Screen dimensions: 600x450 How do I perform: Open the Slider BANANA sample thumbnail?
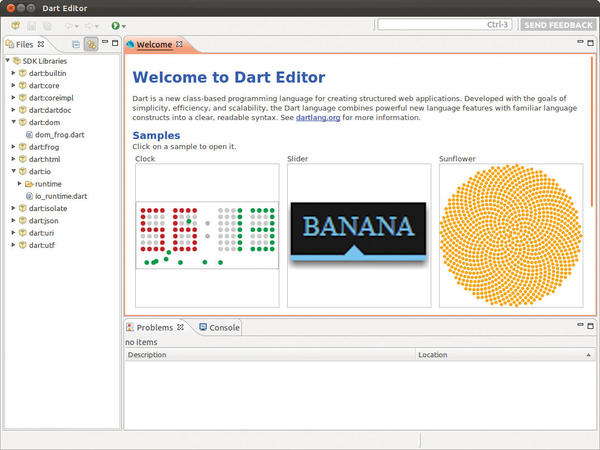point(359,235)
